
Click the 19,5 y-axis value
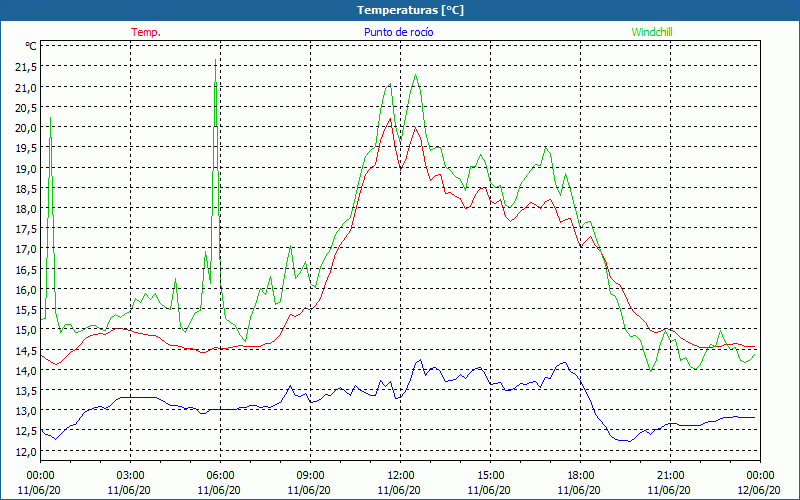[x=26, y=147]
